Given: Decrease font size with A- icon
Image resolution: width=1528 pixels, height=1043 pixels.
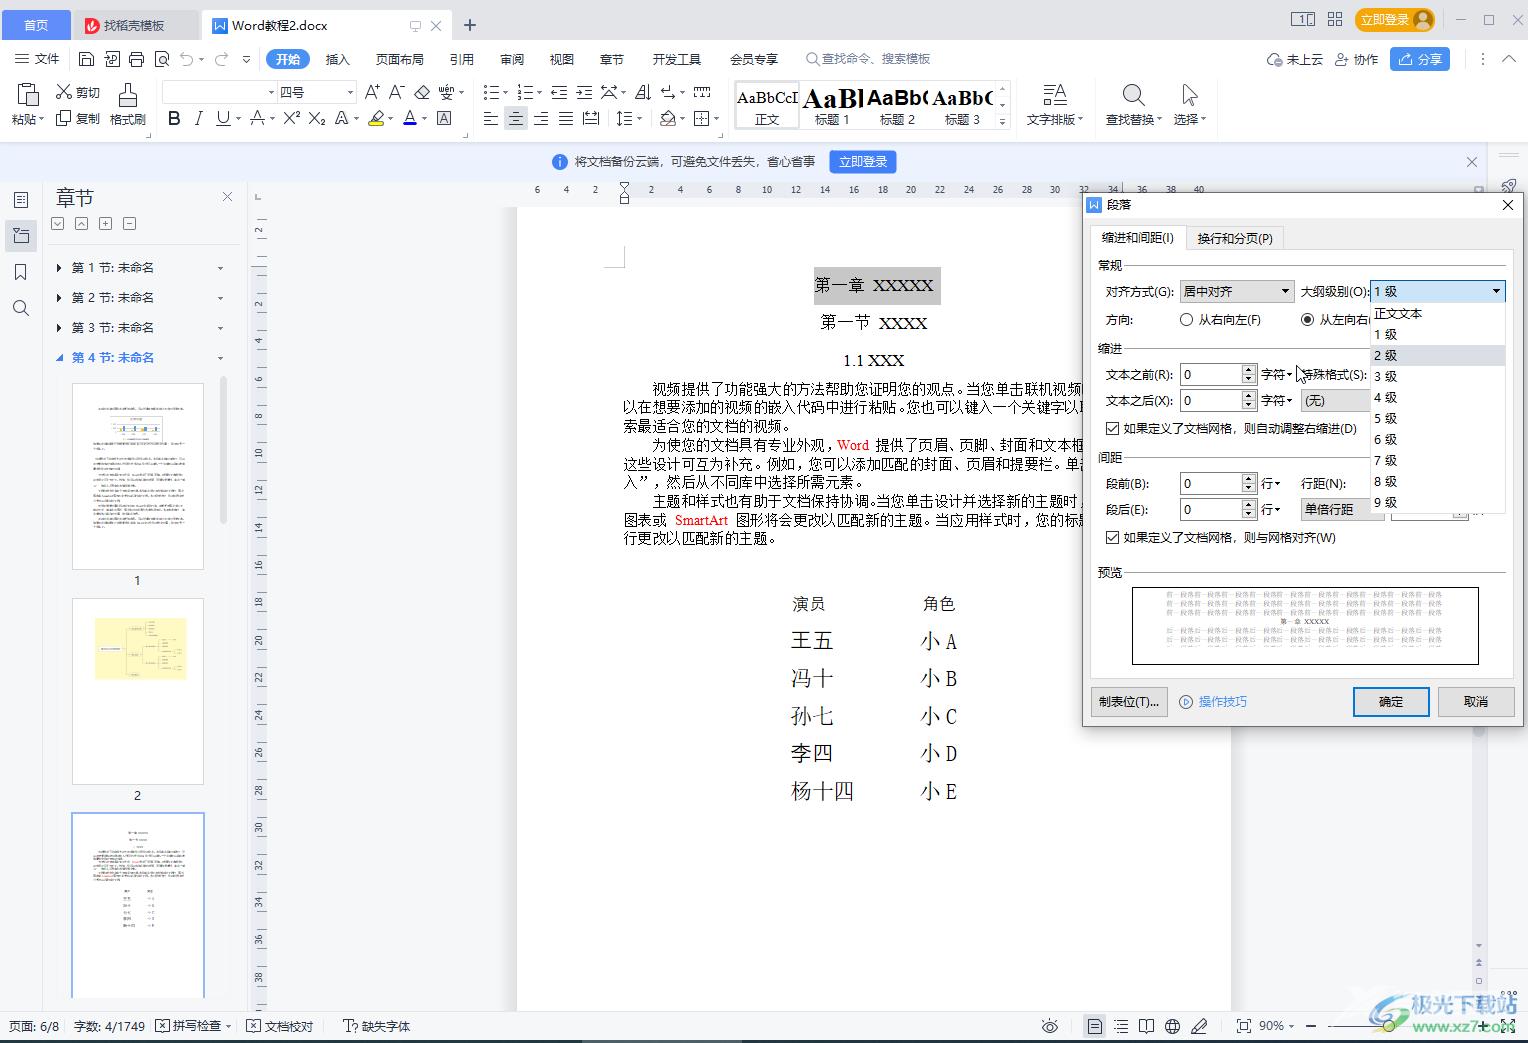Looking at the screenshot, I should point(396,92).
